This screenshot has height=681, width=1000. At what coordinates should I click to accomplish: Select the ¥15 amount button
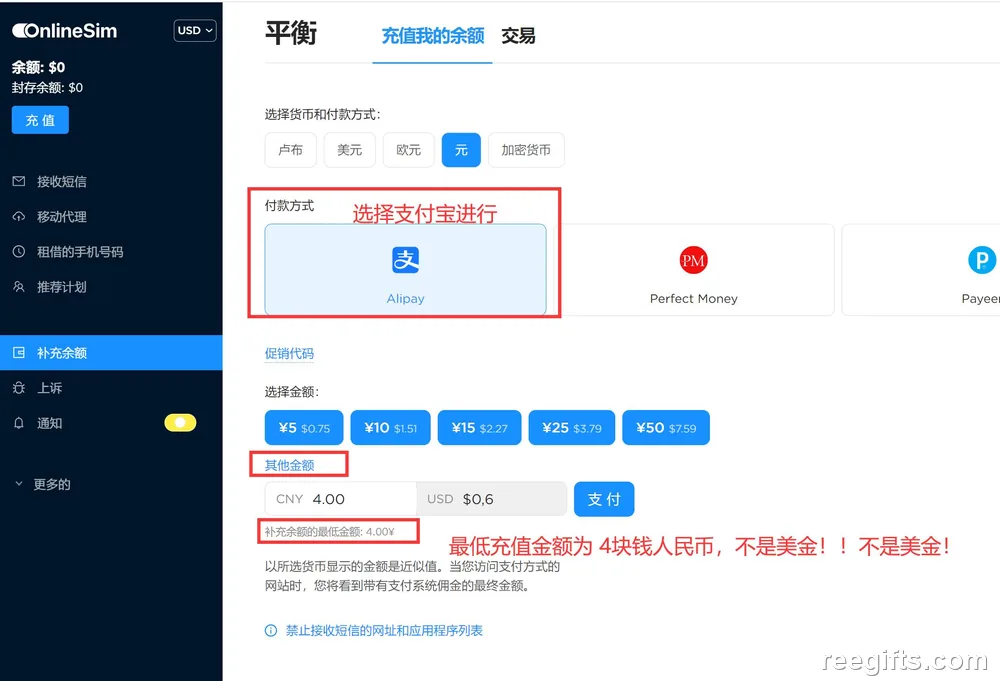point(480,428)
